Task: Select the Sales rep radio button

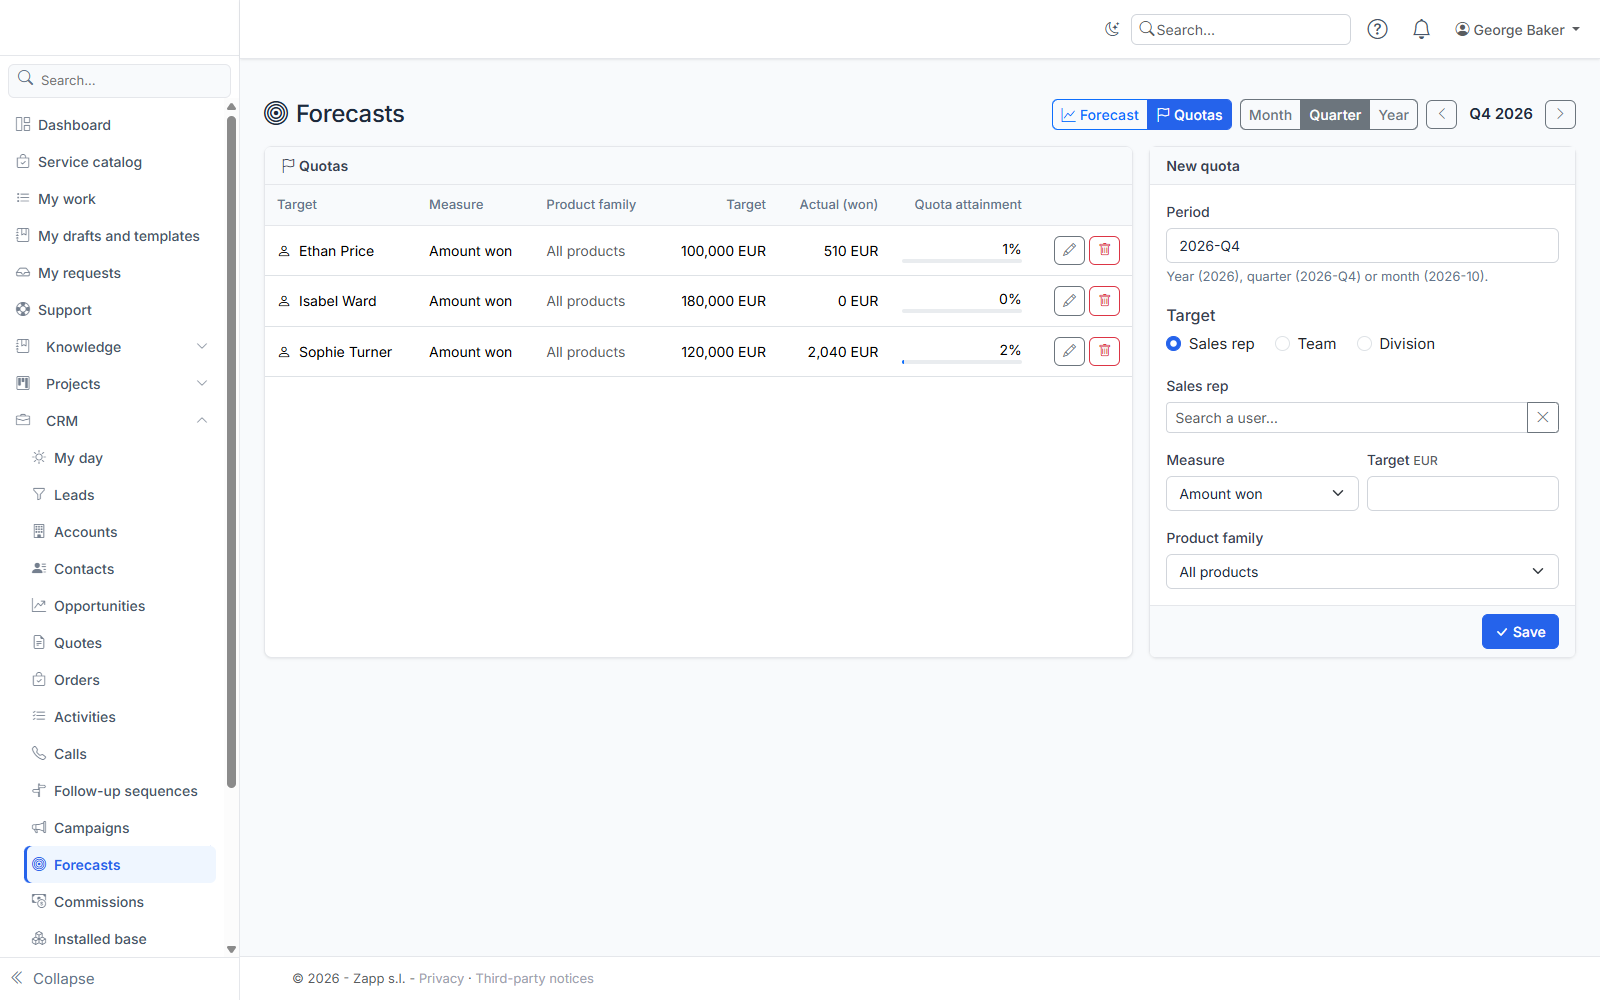Action: (1174, 344)
